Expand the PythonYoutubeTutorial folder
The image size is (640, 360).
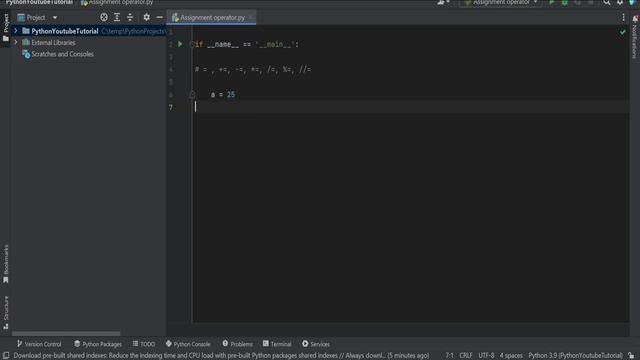(16, 31)
